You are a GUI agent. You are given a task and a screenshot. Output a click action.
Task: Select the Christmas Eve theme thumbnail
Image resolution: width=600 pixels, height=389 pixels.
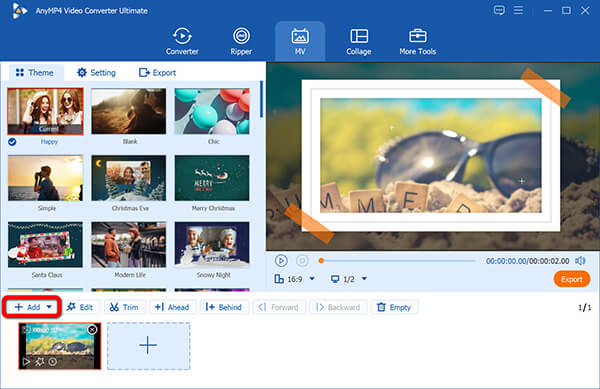129,178
